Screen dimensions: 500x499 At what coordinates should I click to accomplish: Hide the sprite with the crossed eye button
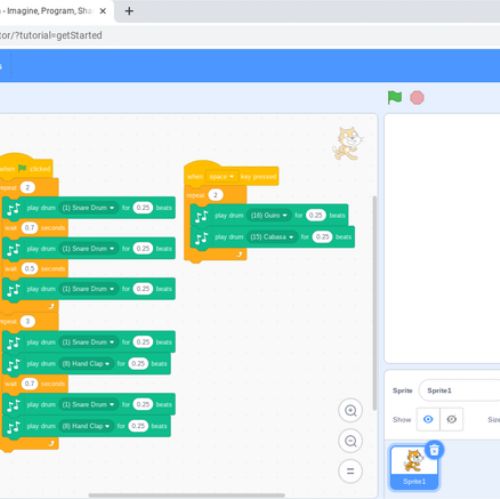click(451, 419)
